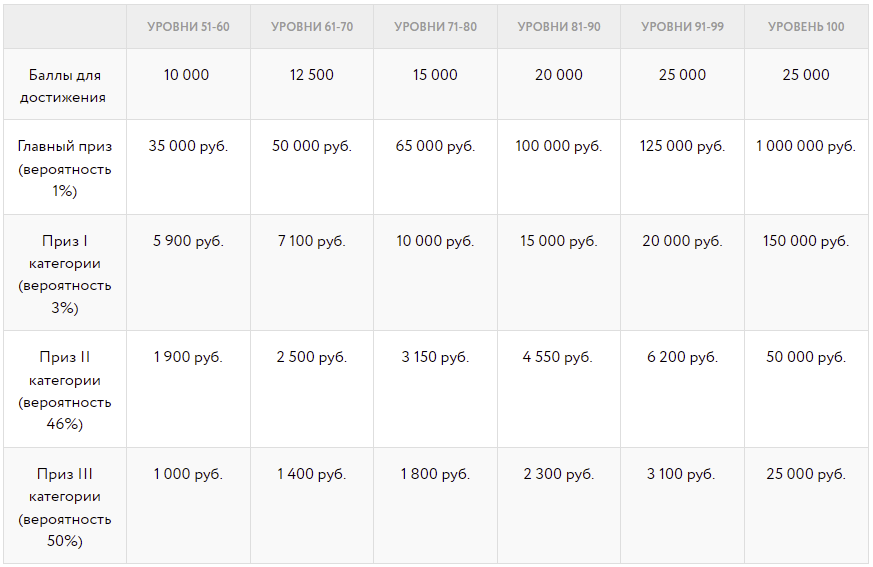873x567 pixels.
Task: Click the "УРОВНИ 71-80" column header
Action: pyautogui.click(x=435, y=27)
